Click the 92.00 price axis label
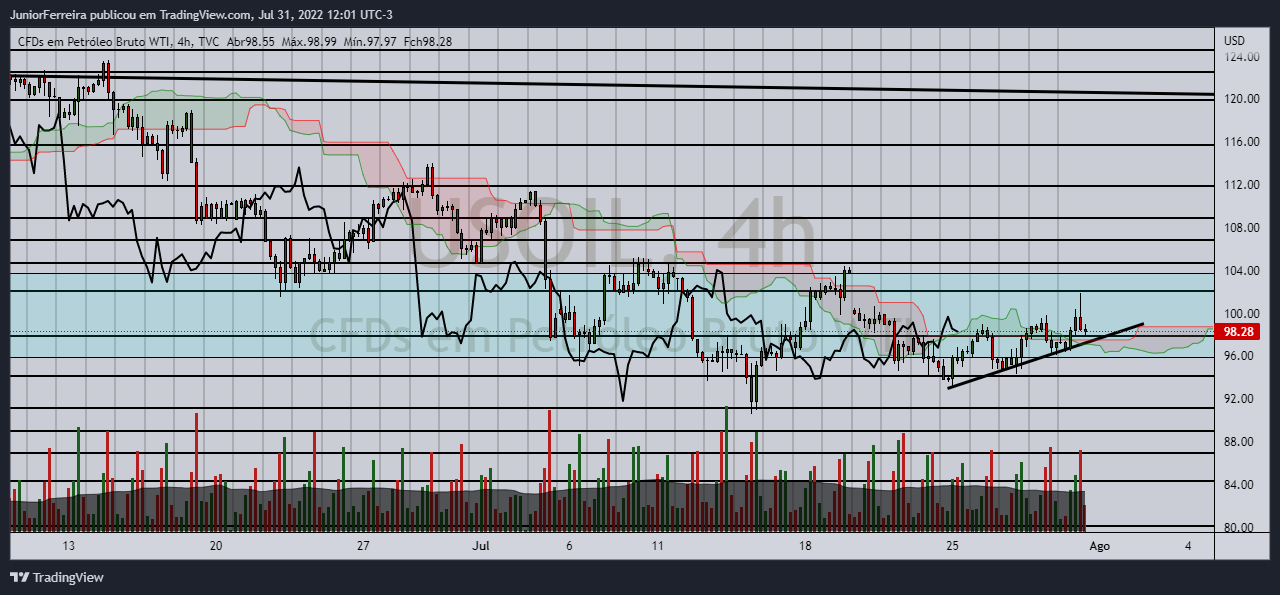Viewport: 1280px width, 595px height. click(x=1241, y=399)
